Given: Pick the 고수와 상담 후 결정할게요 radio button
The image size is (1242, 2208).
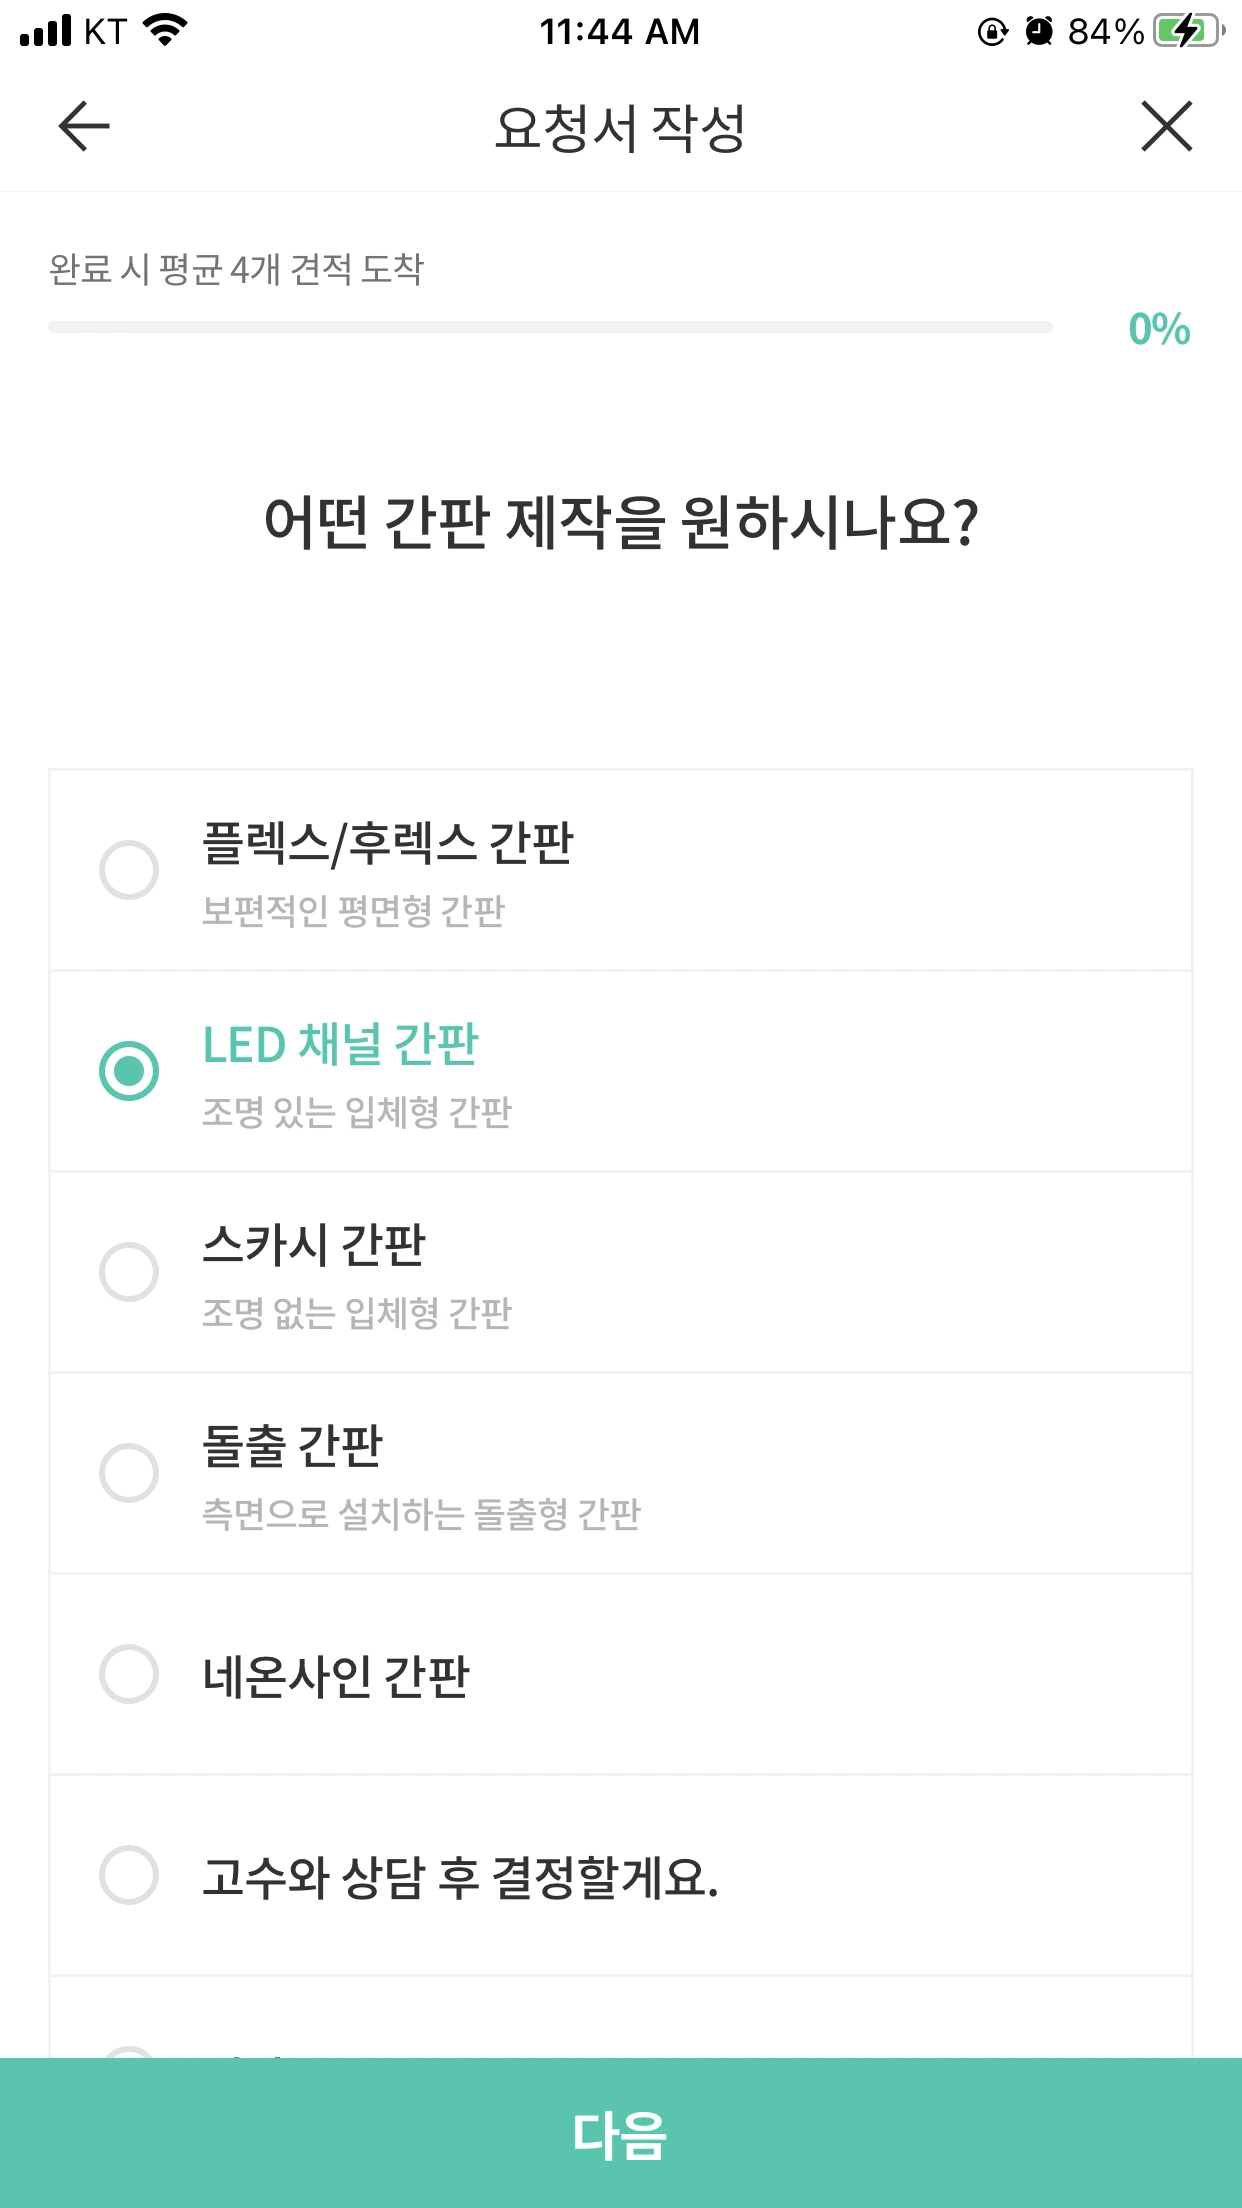Looking at the screenshot, I should coord(129,1875).
